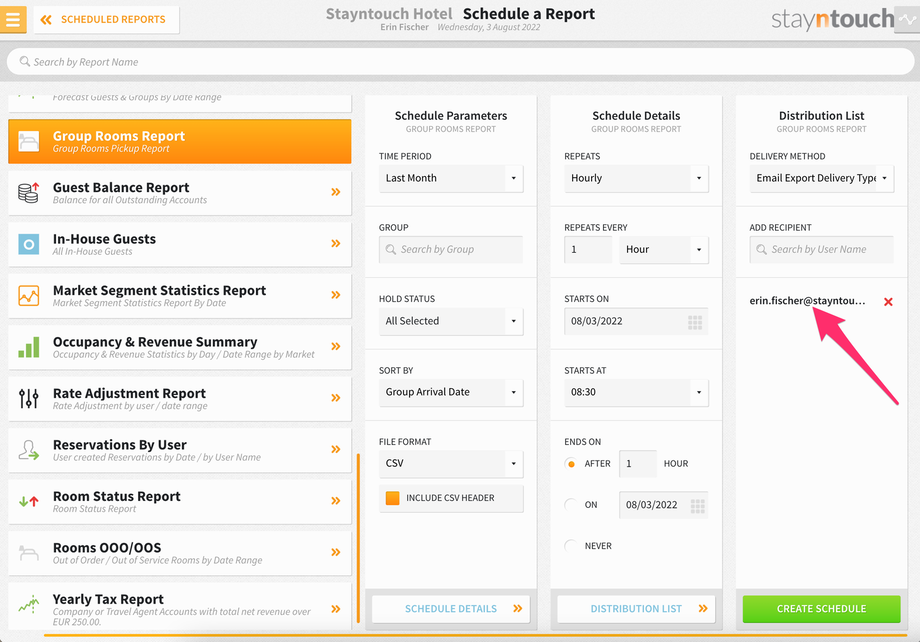Expand Occupancy & Revenue Summary chevron
Screen dimensions: 920x642
click(336, 346)
